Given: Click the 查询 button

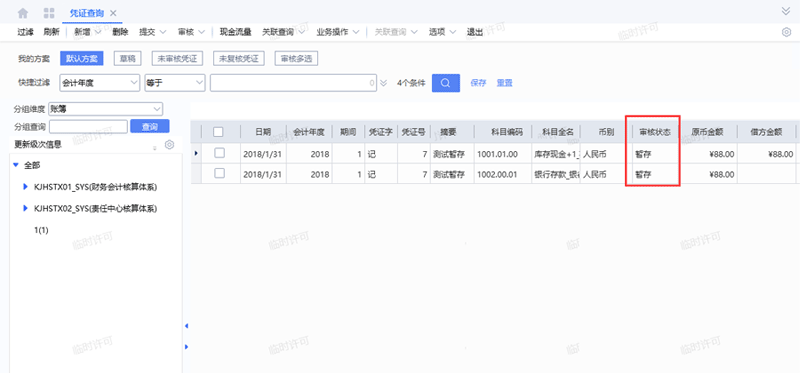Looking at the screenshot, I should click(149, 126).
